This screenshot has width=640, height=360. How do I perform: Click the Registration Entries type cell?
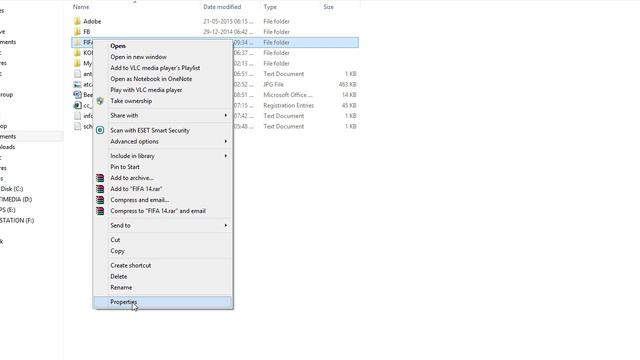289,105
